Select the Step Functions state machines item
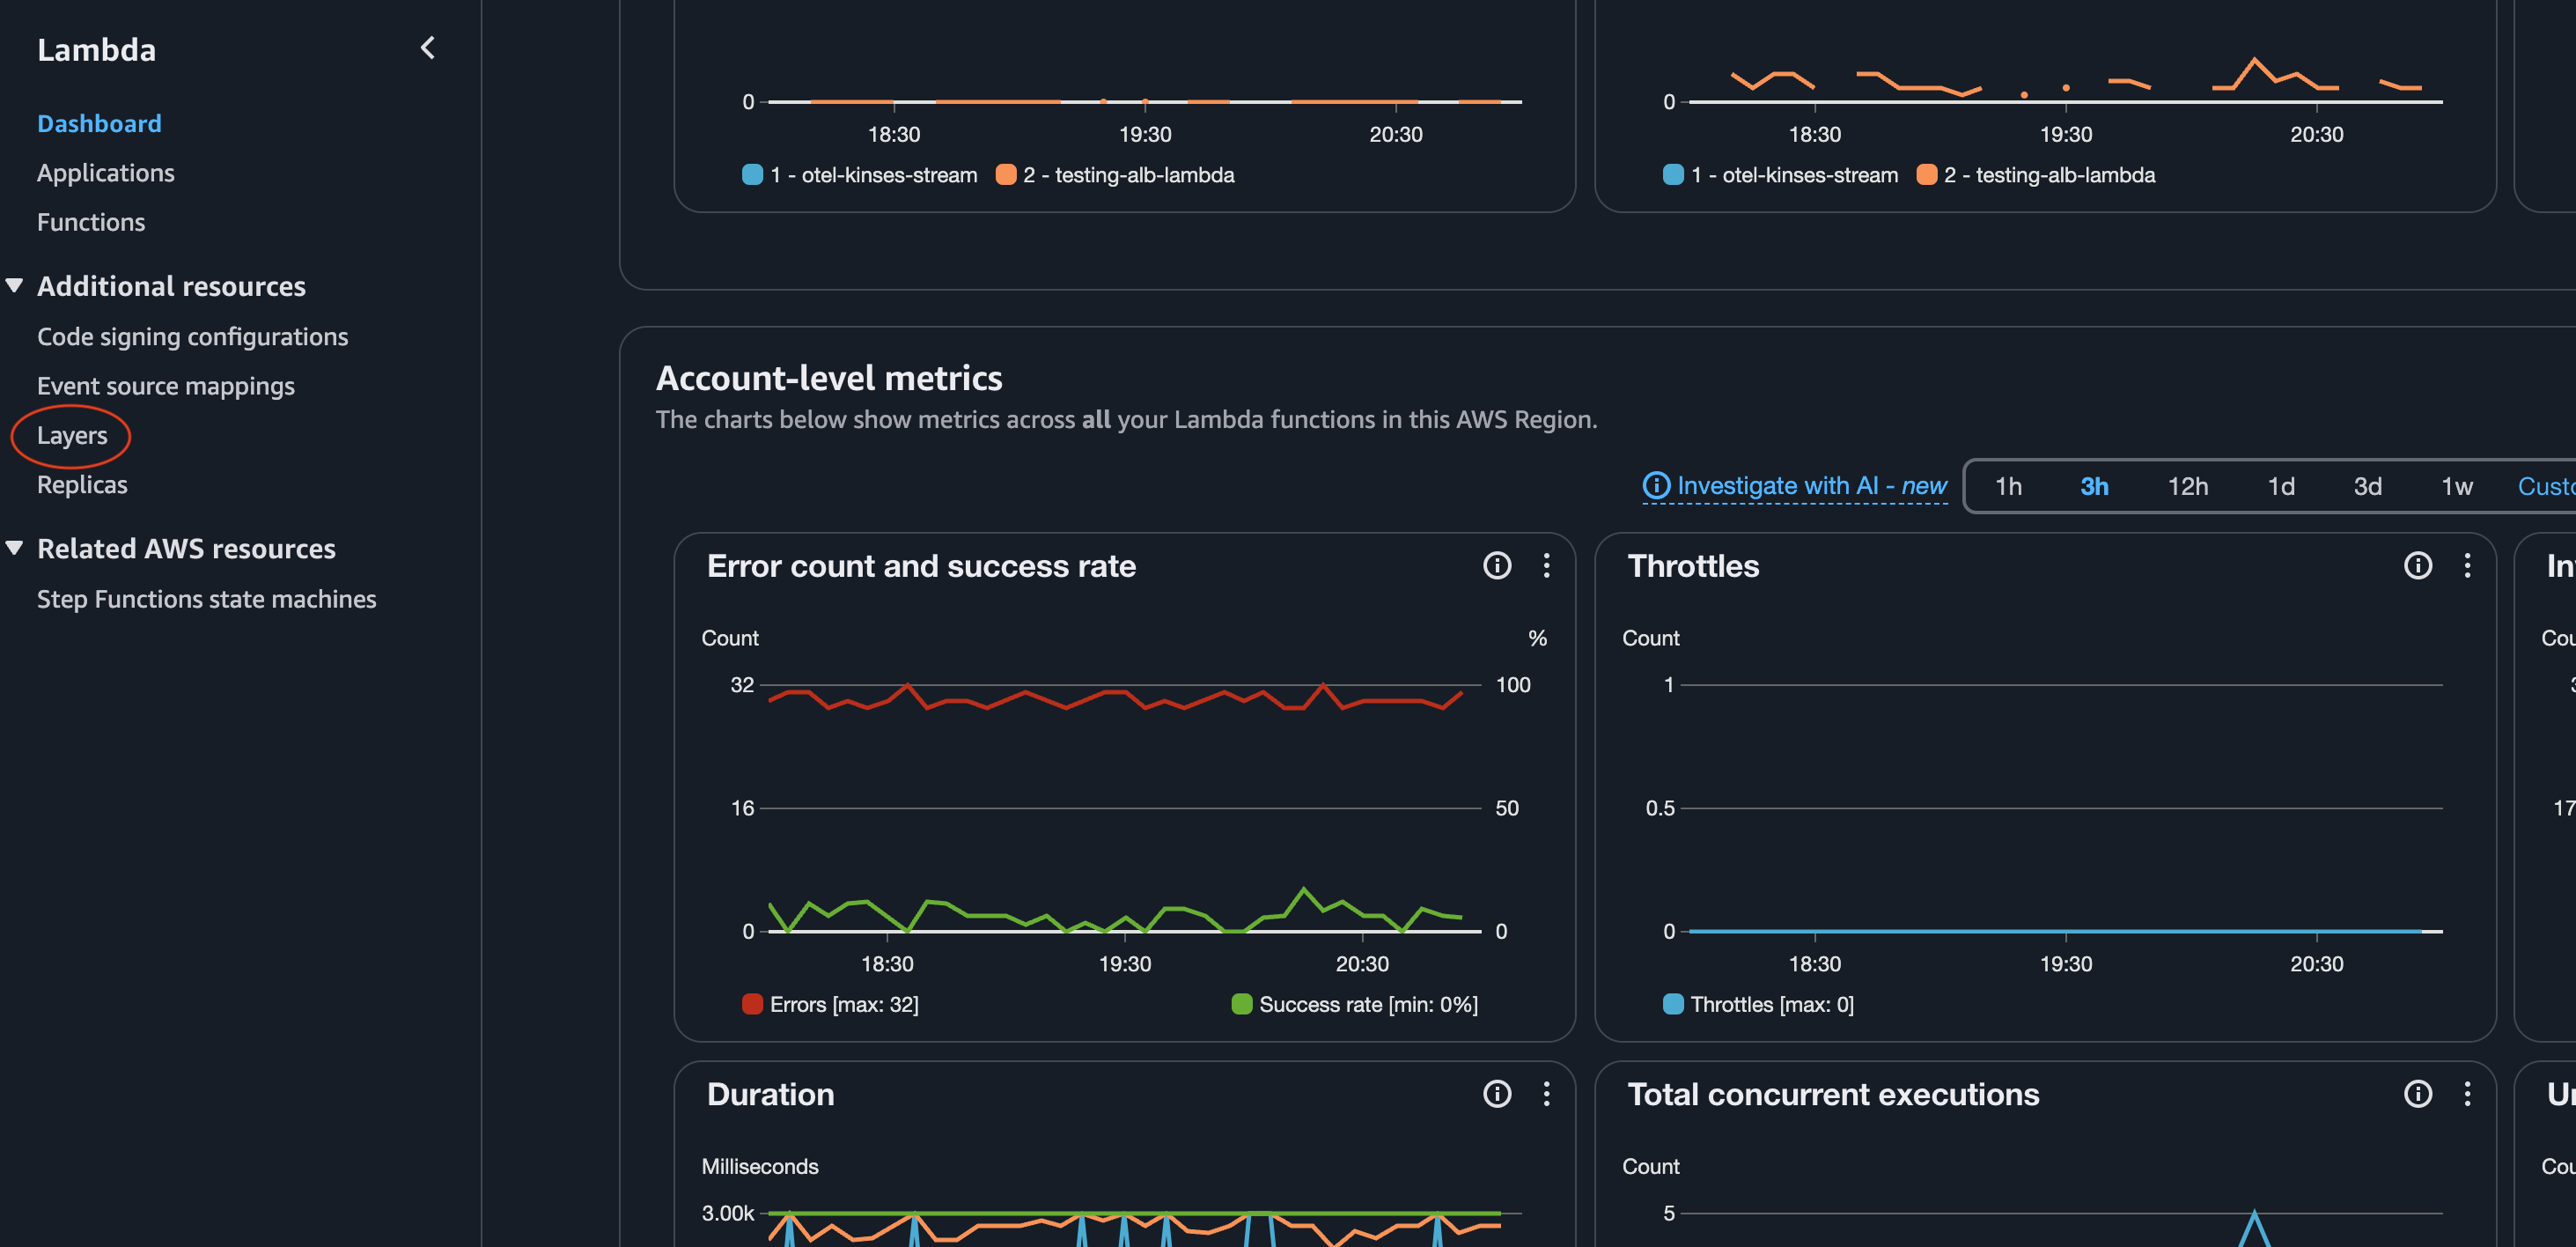The image size is (2576, 1247). pyautogui.click(x=206, y=598)
